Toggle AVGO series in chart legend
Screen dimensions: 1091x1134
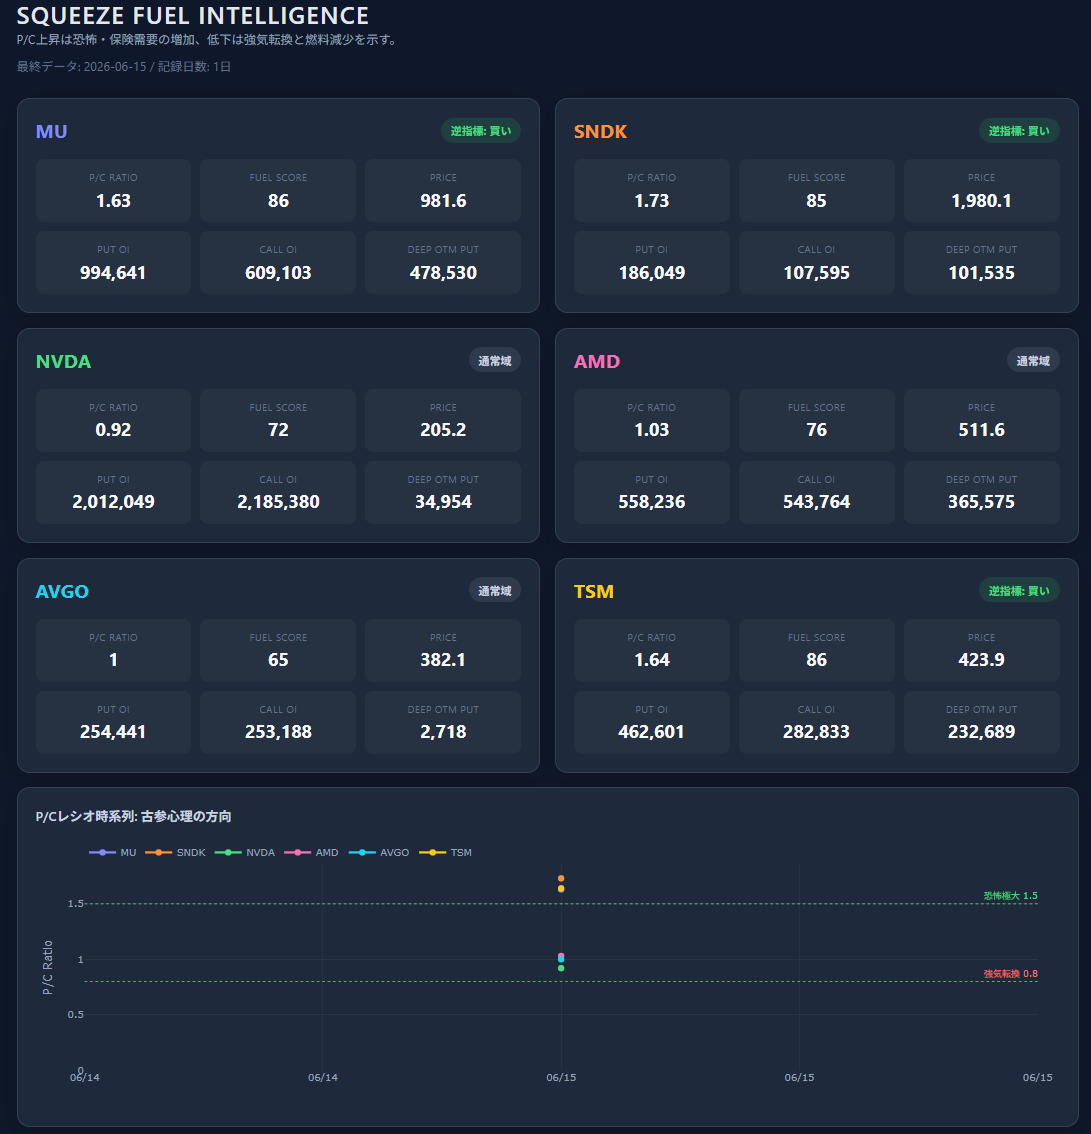(379, 853)
